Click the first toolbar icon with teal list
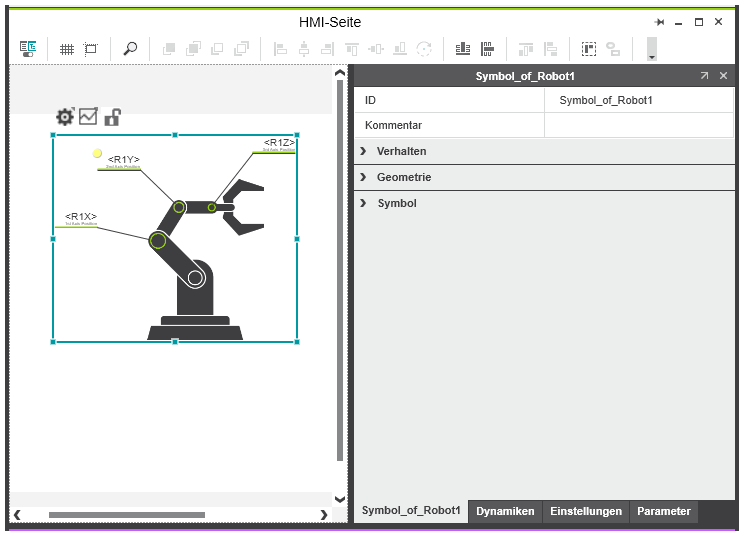This screenshot has height=536, width=744. [x=28, y=49]
